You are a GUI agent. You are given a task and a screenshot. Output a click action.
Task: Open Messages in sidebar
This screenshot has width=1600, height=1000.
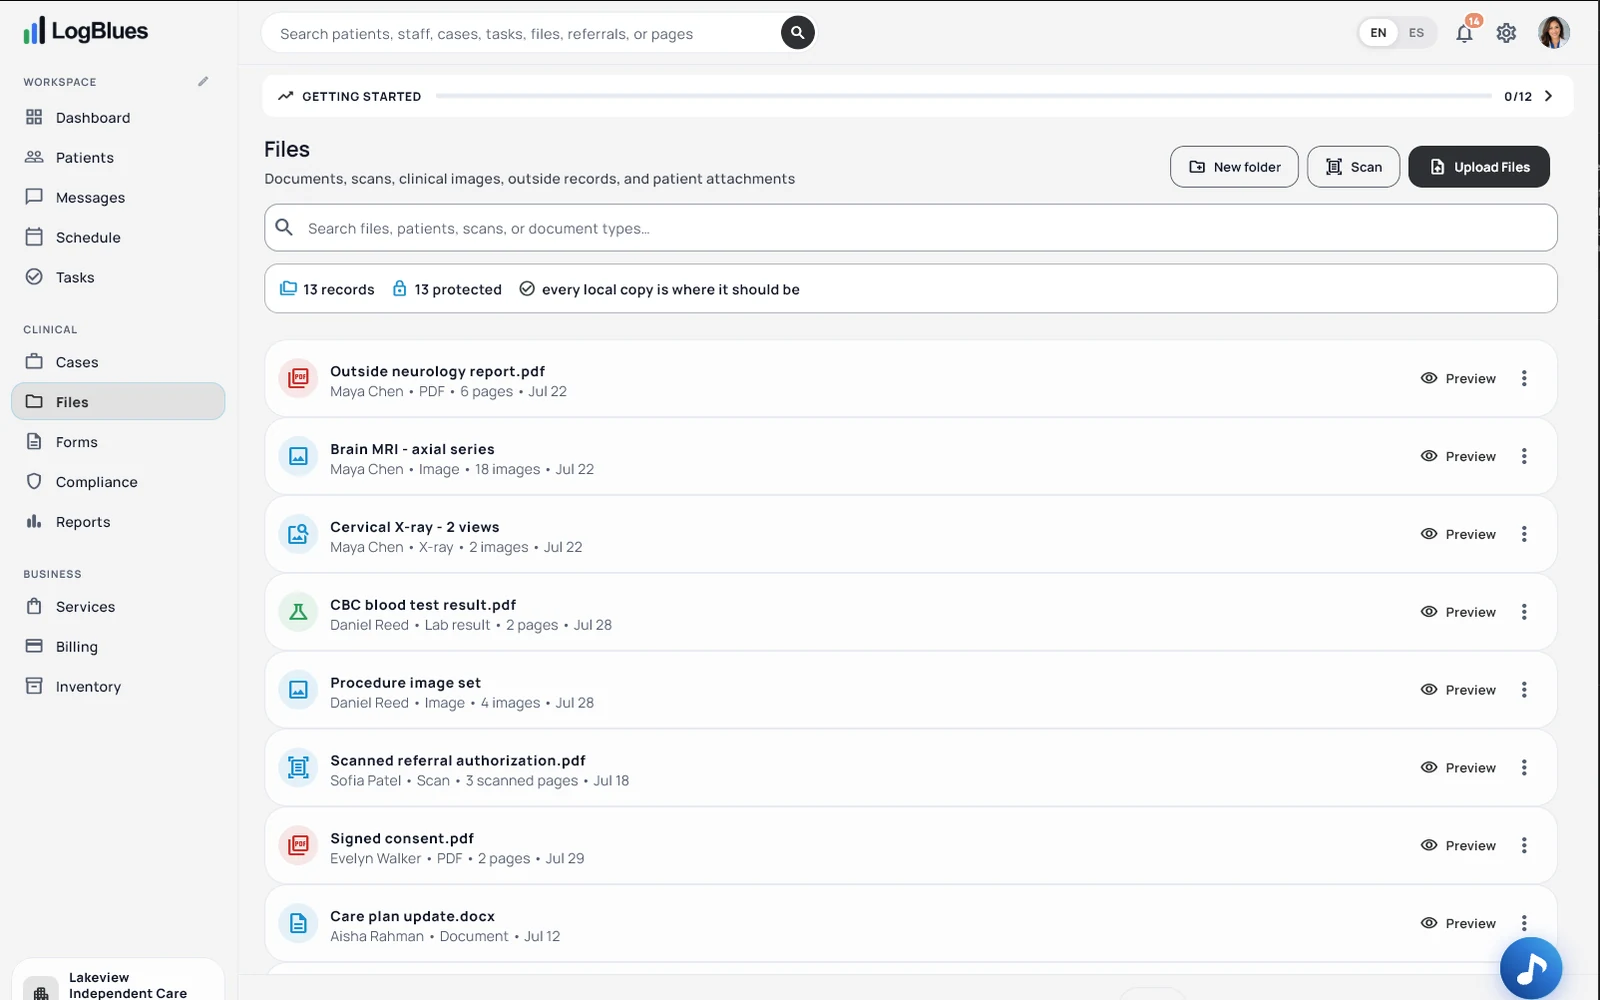118,198
